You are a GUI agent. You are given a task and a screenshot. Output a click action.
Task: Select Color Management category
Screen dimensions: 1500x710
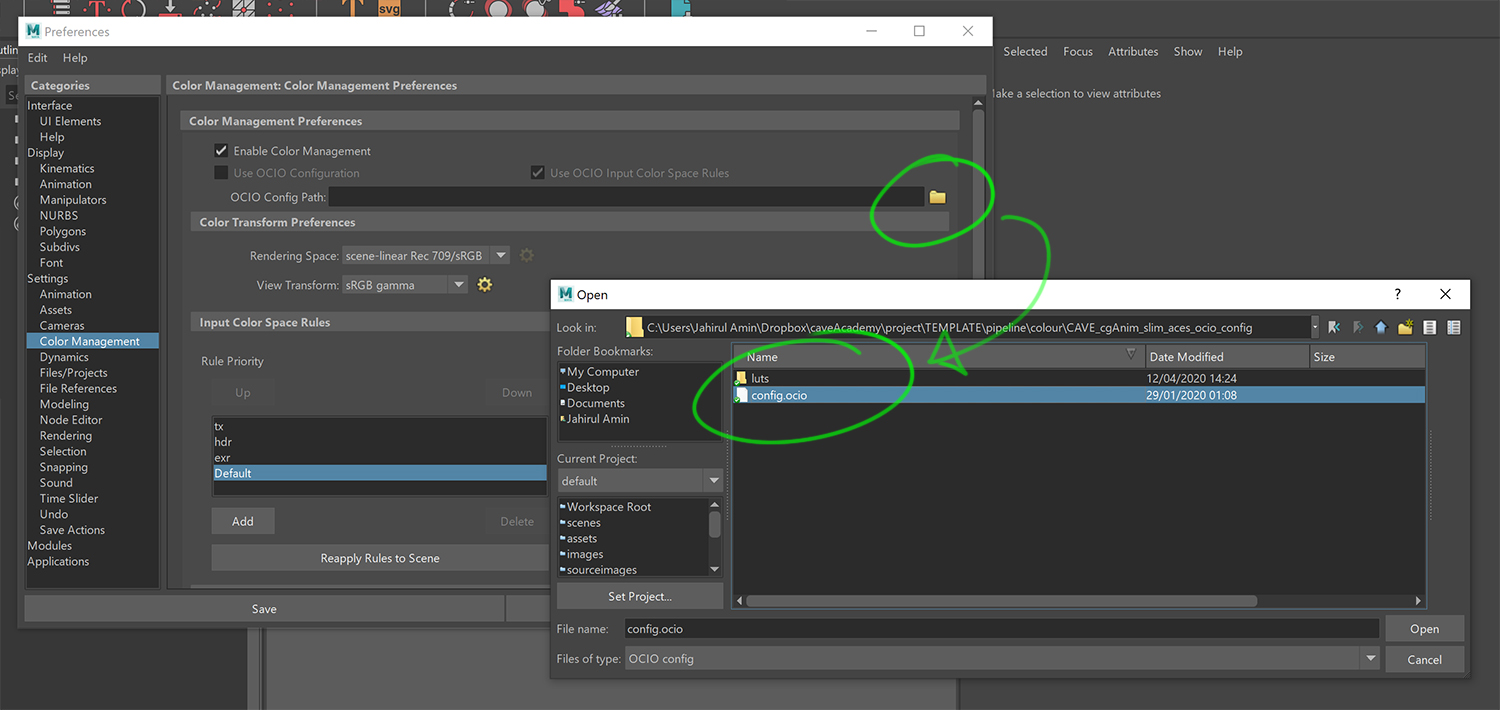pos(90,341)
